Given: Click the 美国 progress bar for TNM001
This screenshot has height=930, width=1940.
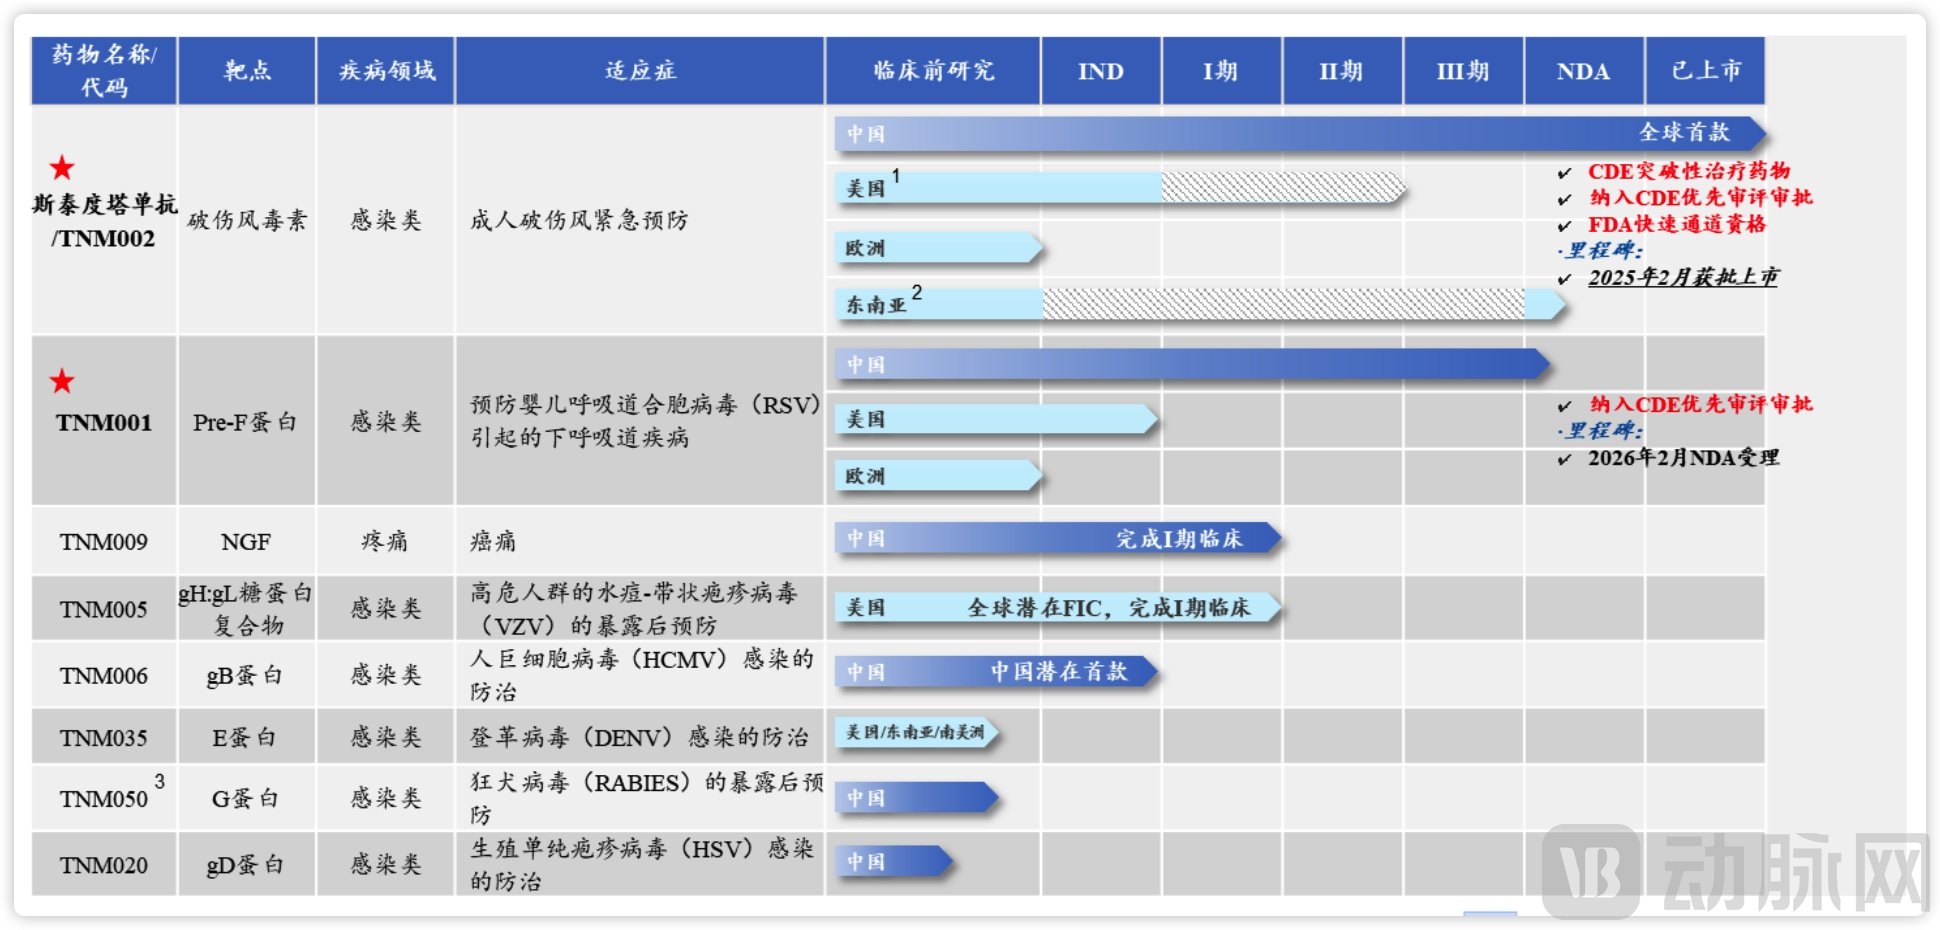Looking at the screenshot, I should point(996,419).
